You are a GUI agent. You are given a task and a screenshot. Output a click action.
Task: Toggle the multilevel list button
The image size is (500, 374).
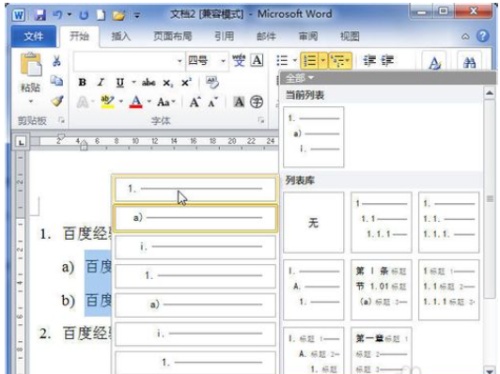pyautogui.click(x=340, y=61)
